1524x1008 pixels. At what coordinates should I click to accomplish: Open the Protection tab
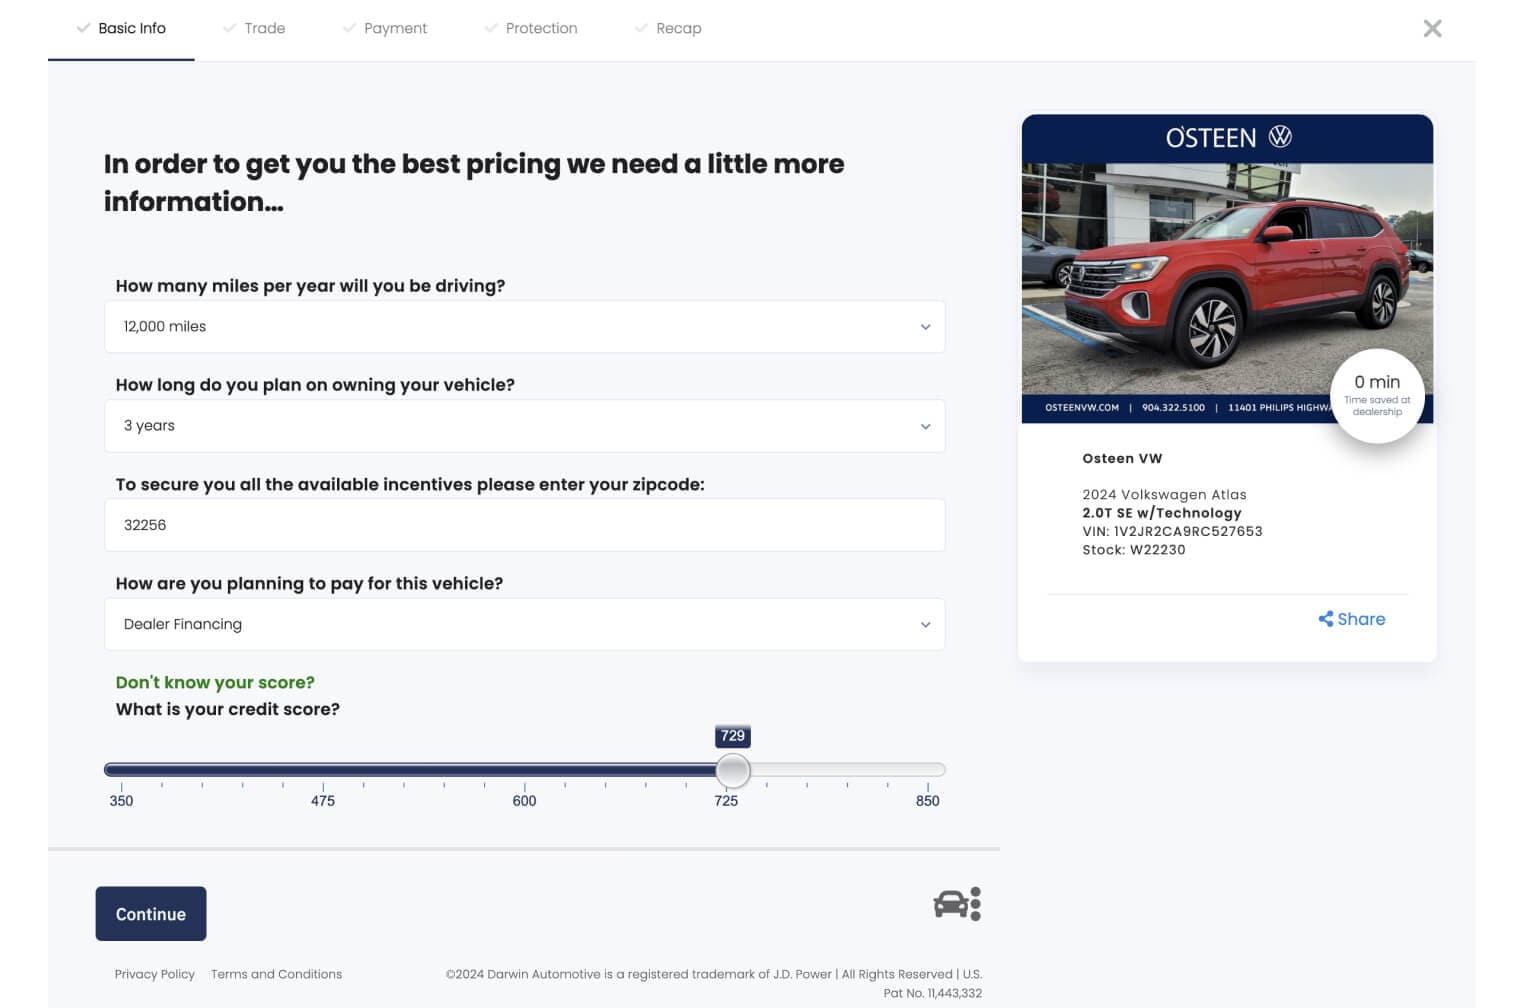pos(531,28)
